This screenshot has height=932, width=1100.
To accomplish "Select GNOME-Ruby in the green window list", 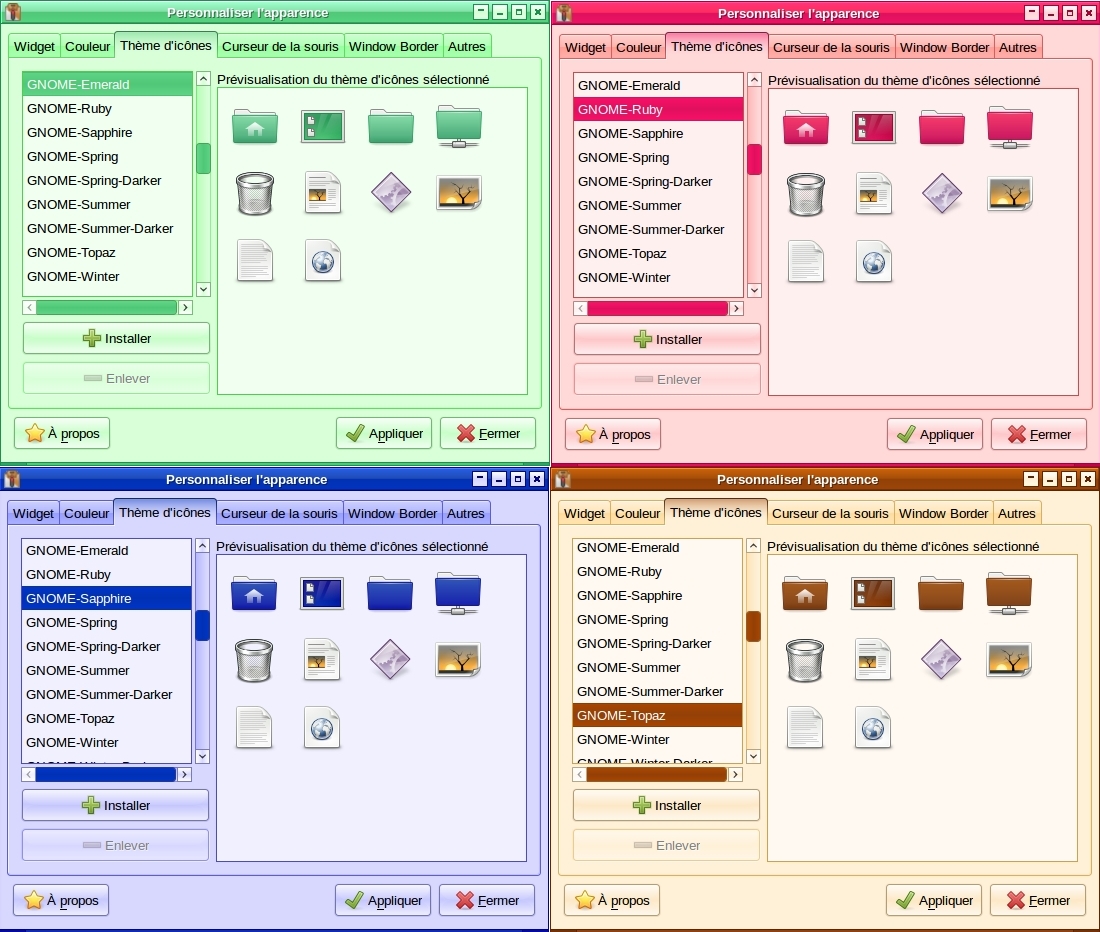I will (107, 109).
